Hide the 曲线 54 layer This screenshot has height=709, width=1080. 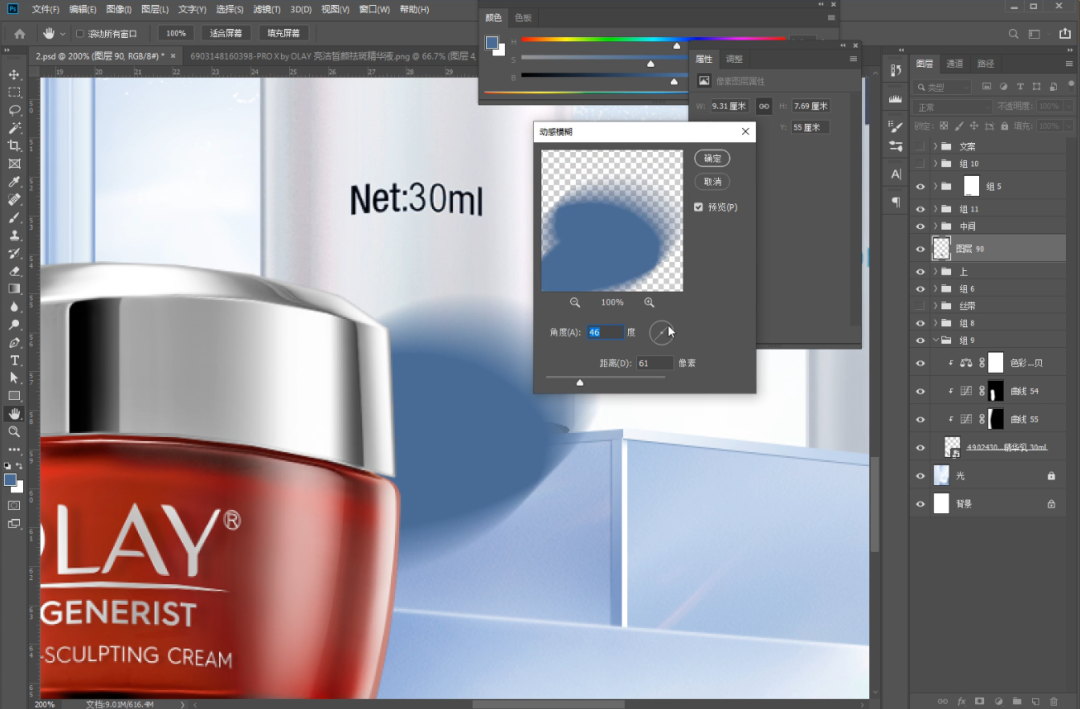tap(920, 391)
